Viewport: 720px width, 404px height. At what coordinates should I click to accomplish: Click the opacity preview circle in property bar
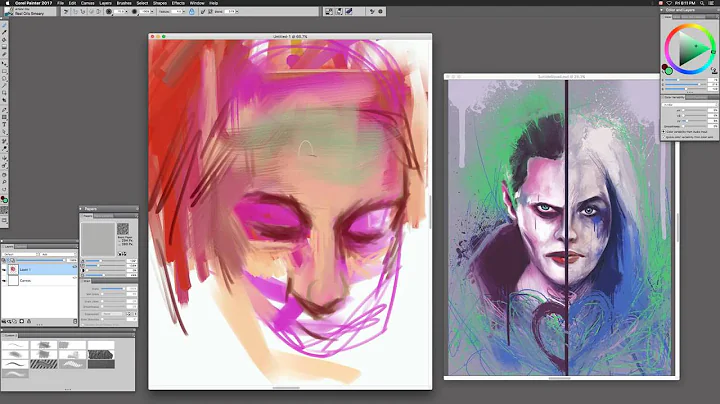[135, 11]
